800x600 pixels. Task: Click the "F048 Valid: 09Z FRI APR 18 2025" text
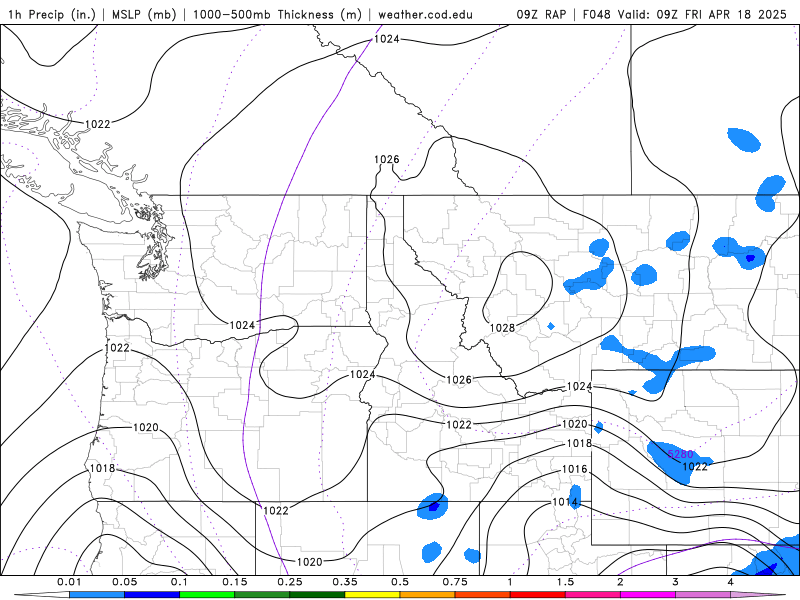(x=685, y=14)
